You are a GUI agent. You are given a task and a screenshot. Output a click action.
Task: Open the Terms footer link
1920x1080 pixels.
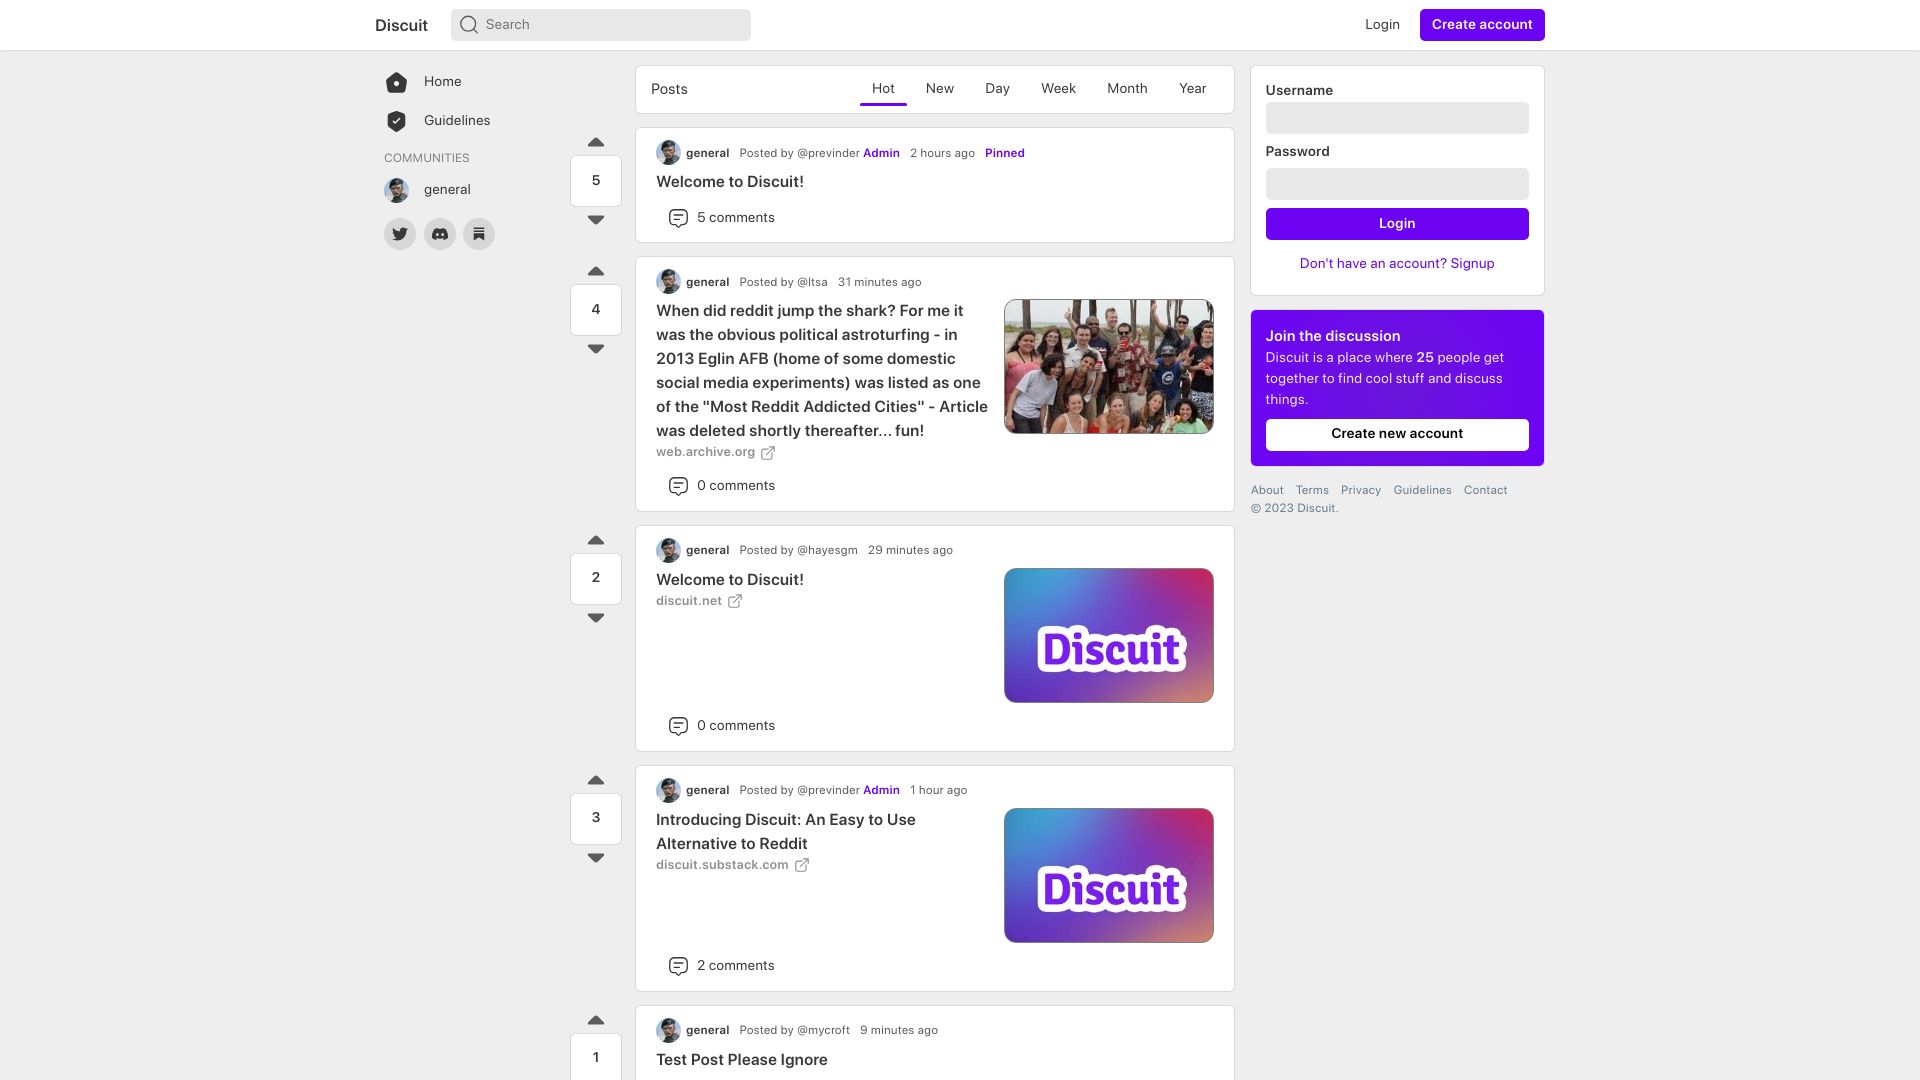pyautogui.click(x=1312, y=490)
